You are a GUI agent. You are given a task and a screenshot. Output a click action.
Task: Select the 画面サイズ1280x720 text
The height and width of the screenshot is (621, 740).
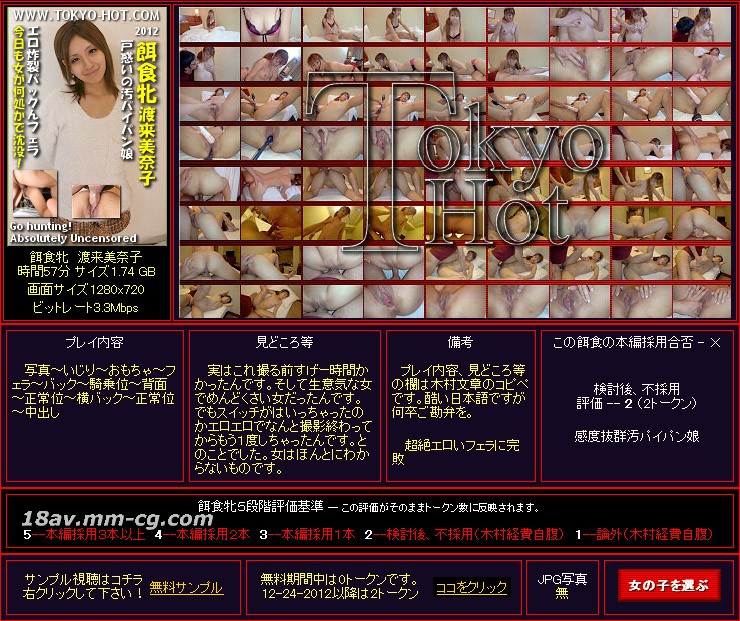coord(86,289)
